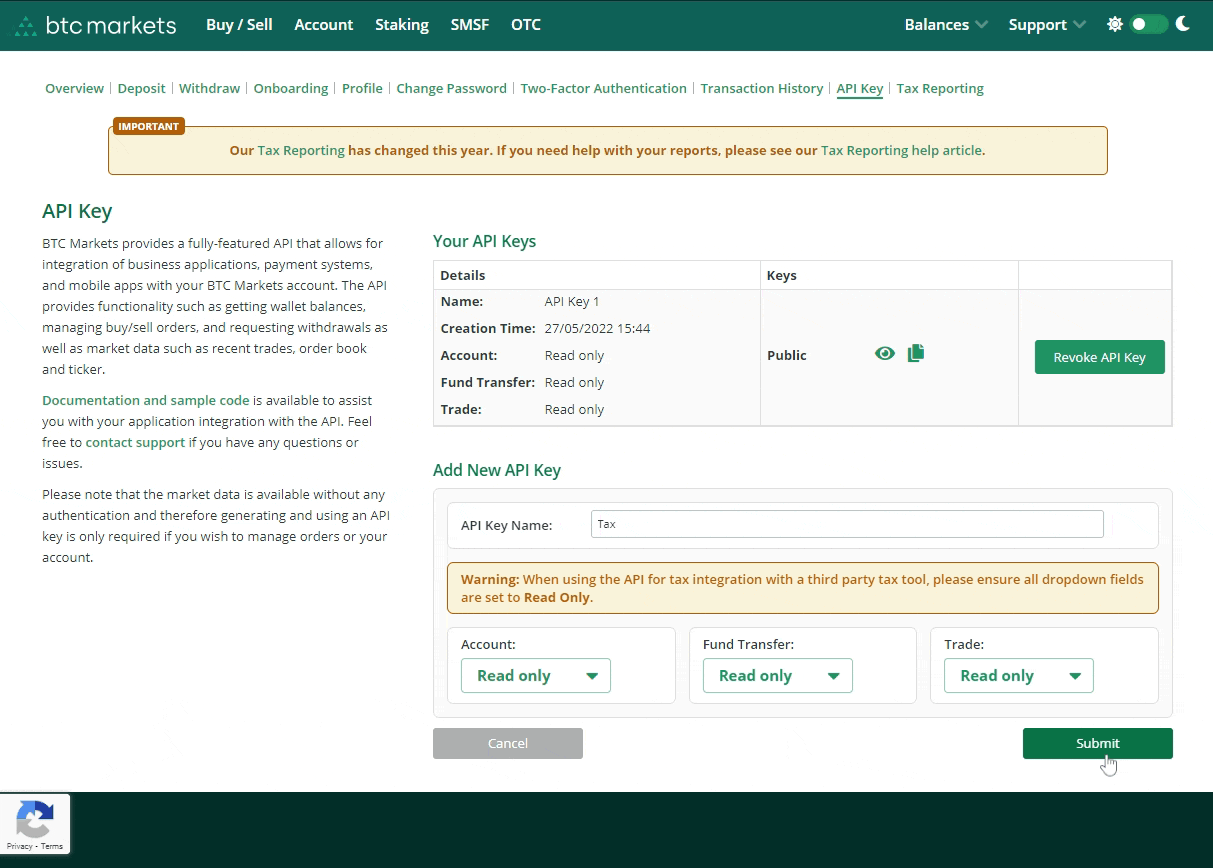This screenshot has width=1213, height=868.
Task: Open the Fund Transfer permission dropdown
Action: tap(778, 676)
